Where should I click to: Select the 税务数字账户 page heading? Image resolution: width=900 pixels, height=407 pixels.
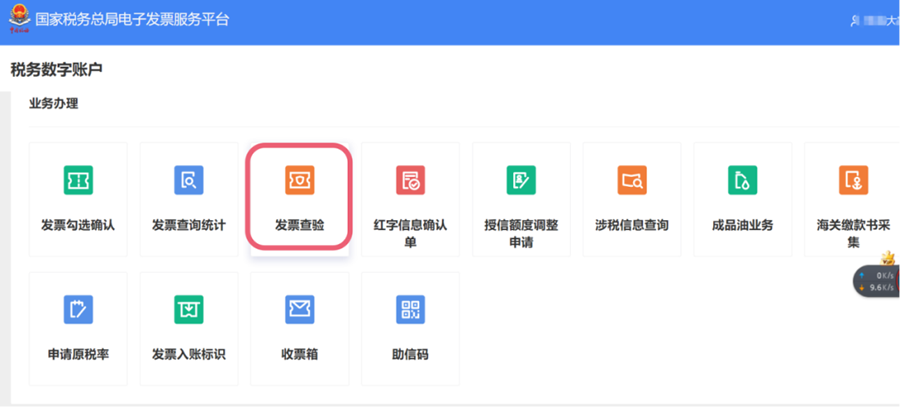click(56, 70)
